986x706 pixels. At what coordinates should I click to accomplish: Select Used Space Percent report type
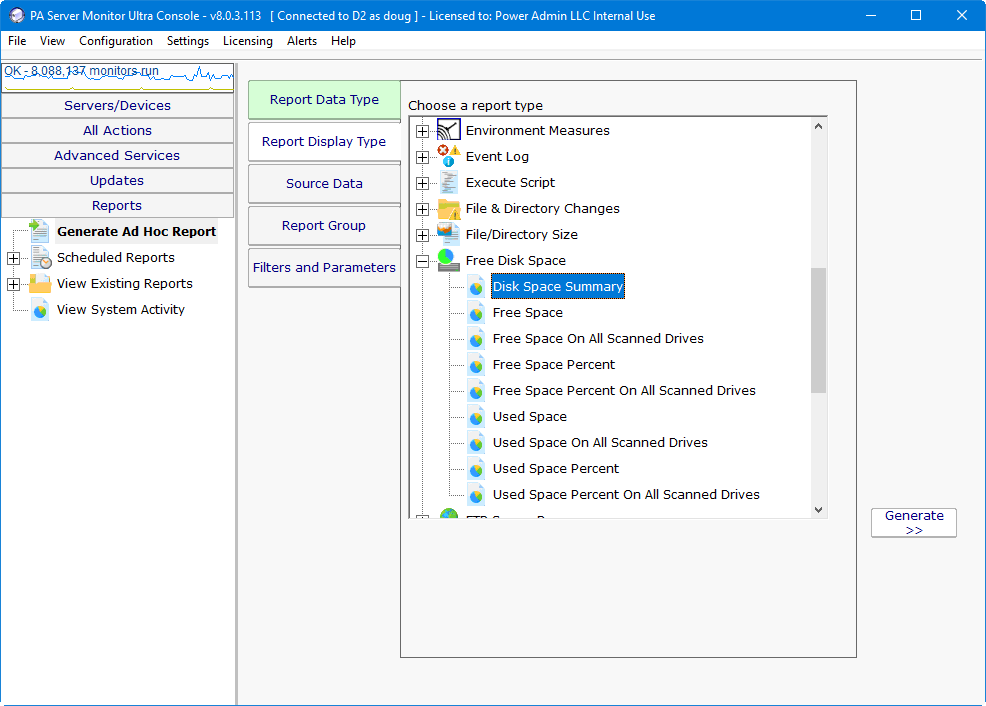click(555, 469)
